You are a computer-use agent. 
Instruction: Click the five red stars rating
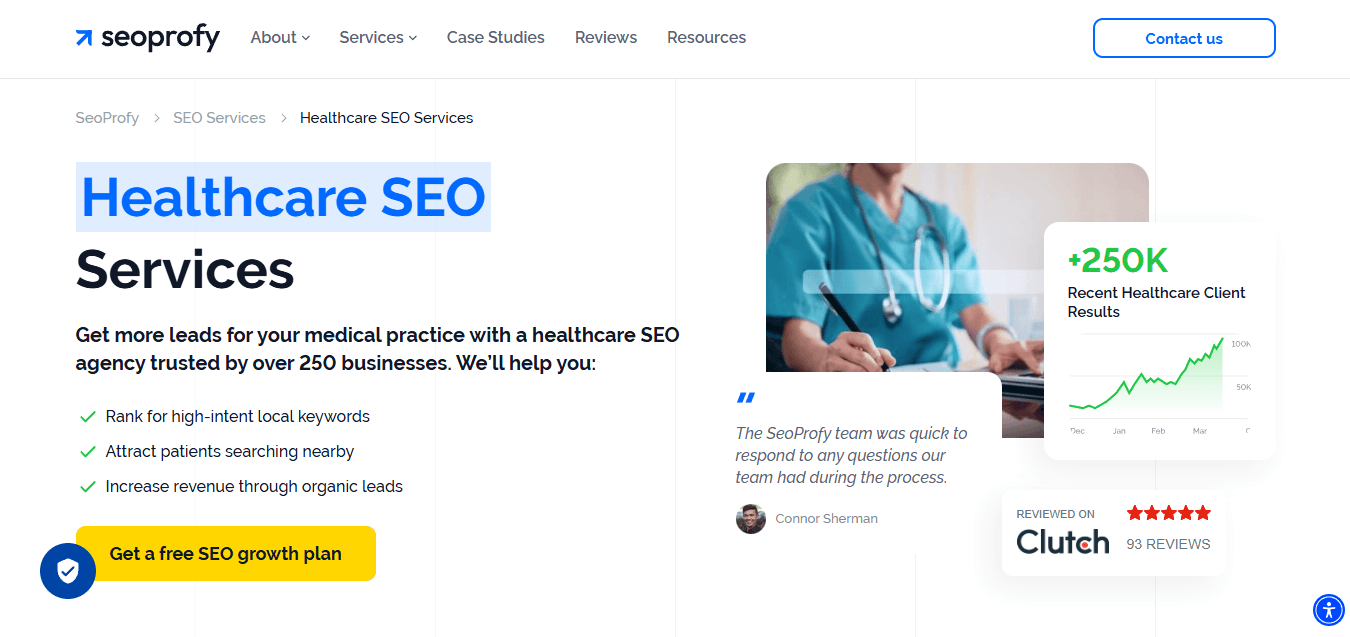1168,512
